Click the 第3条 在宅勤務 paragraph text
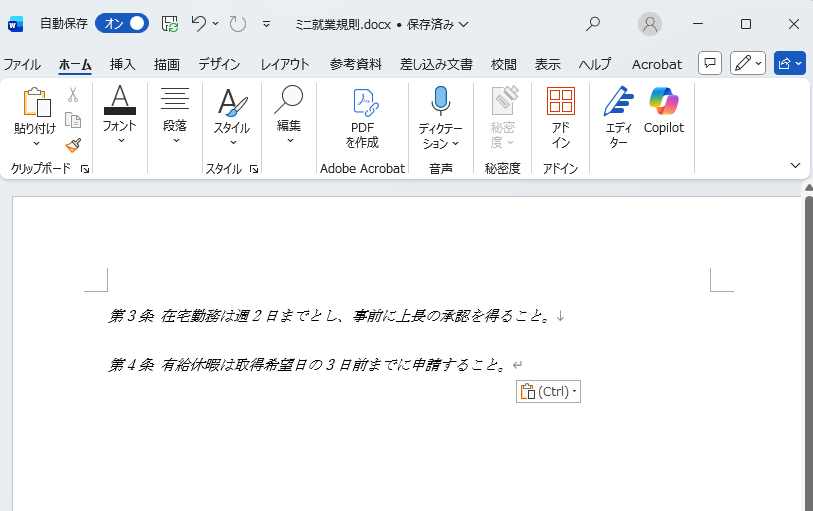The image size is (813, 511). 330,316
